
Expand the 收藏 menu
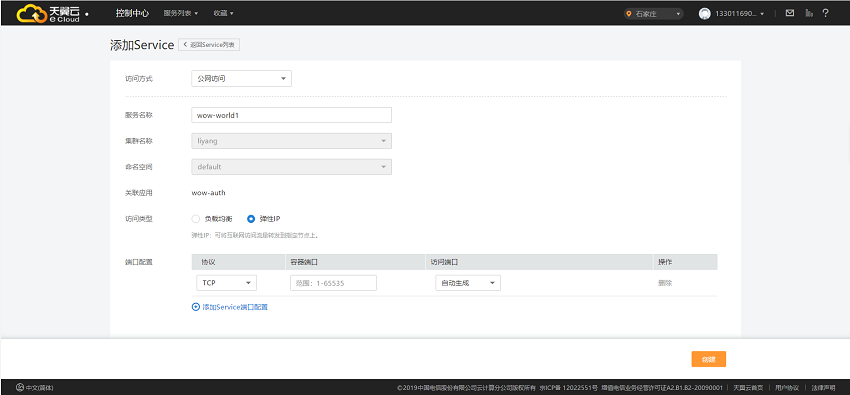223,13
